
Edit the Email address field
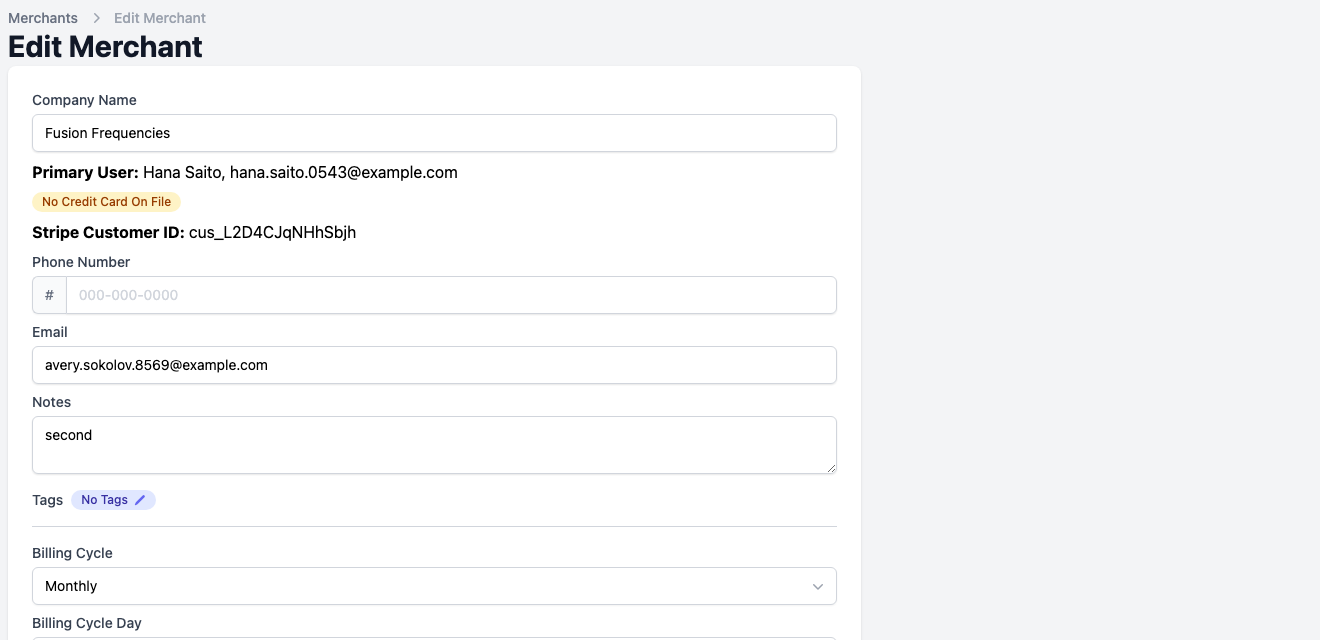[x=434, y=365]
